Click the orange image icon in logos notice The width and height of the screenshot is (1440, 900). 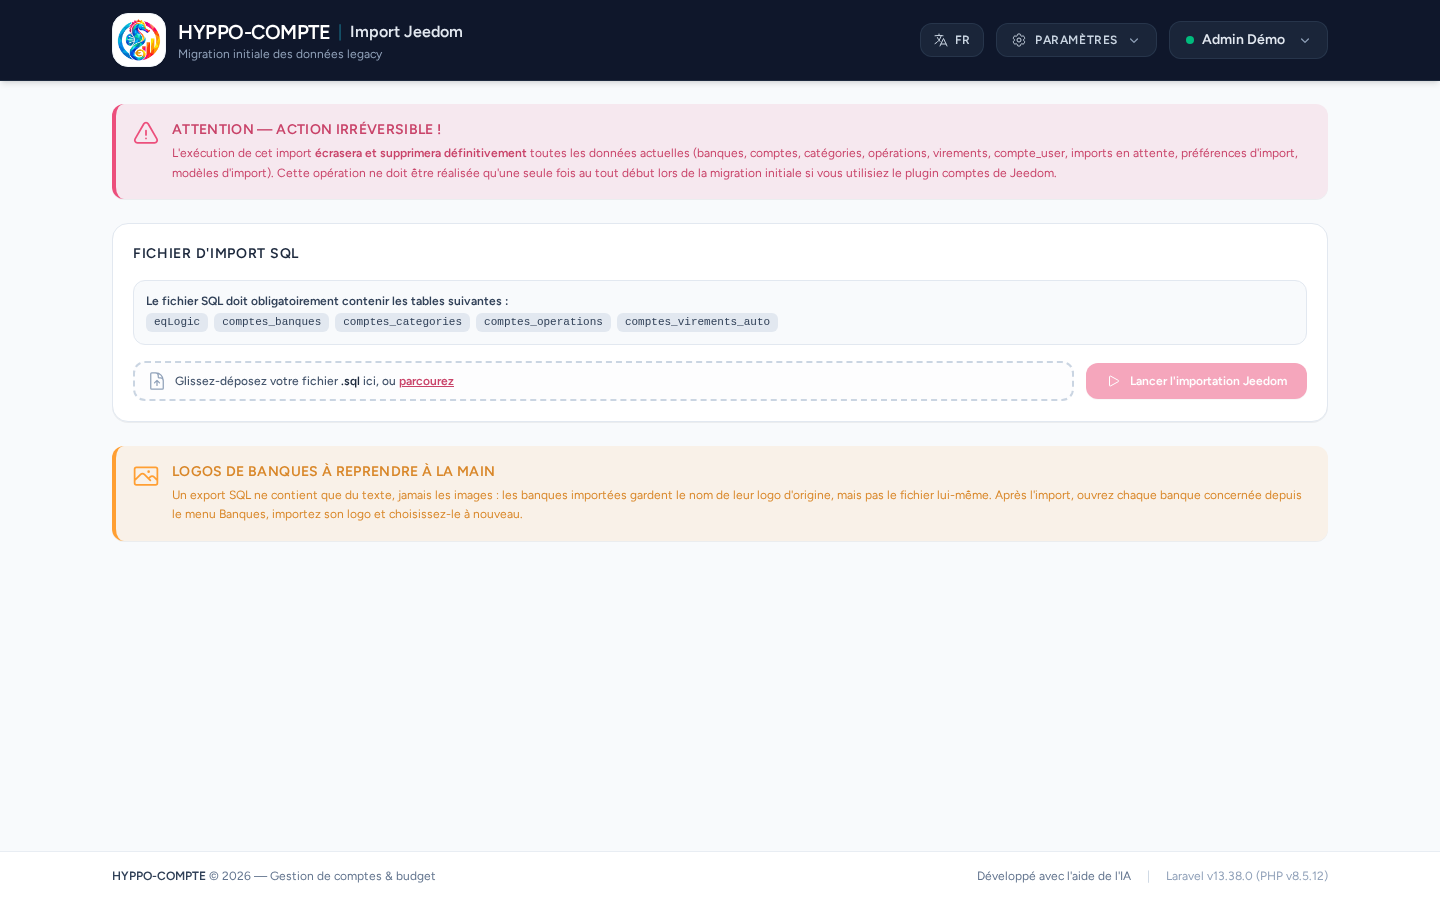(x=146, y=476)
